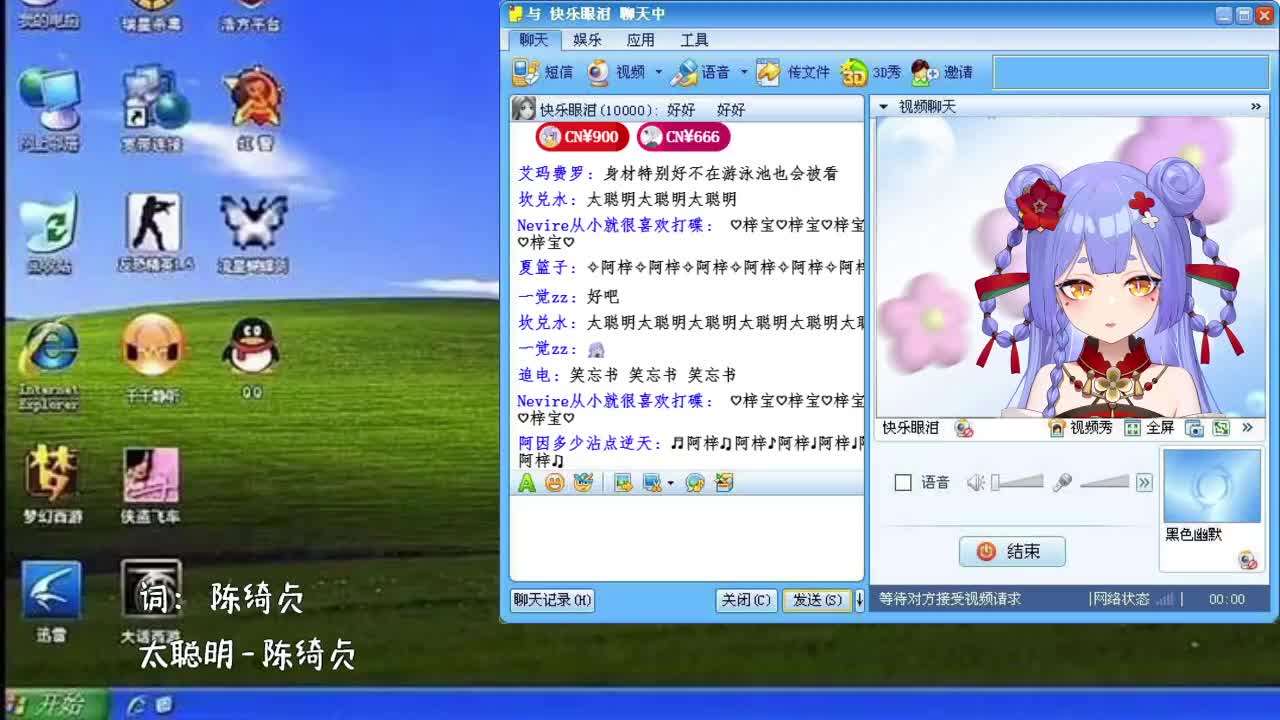
Task: Select the 应用 tab
Action: (640, 40)
